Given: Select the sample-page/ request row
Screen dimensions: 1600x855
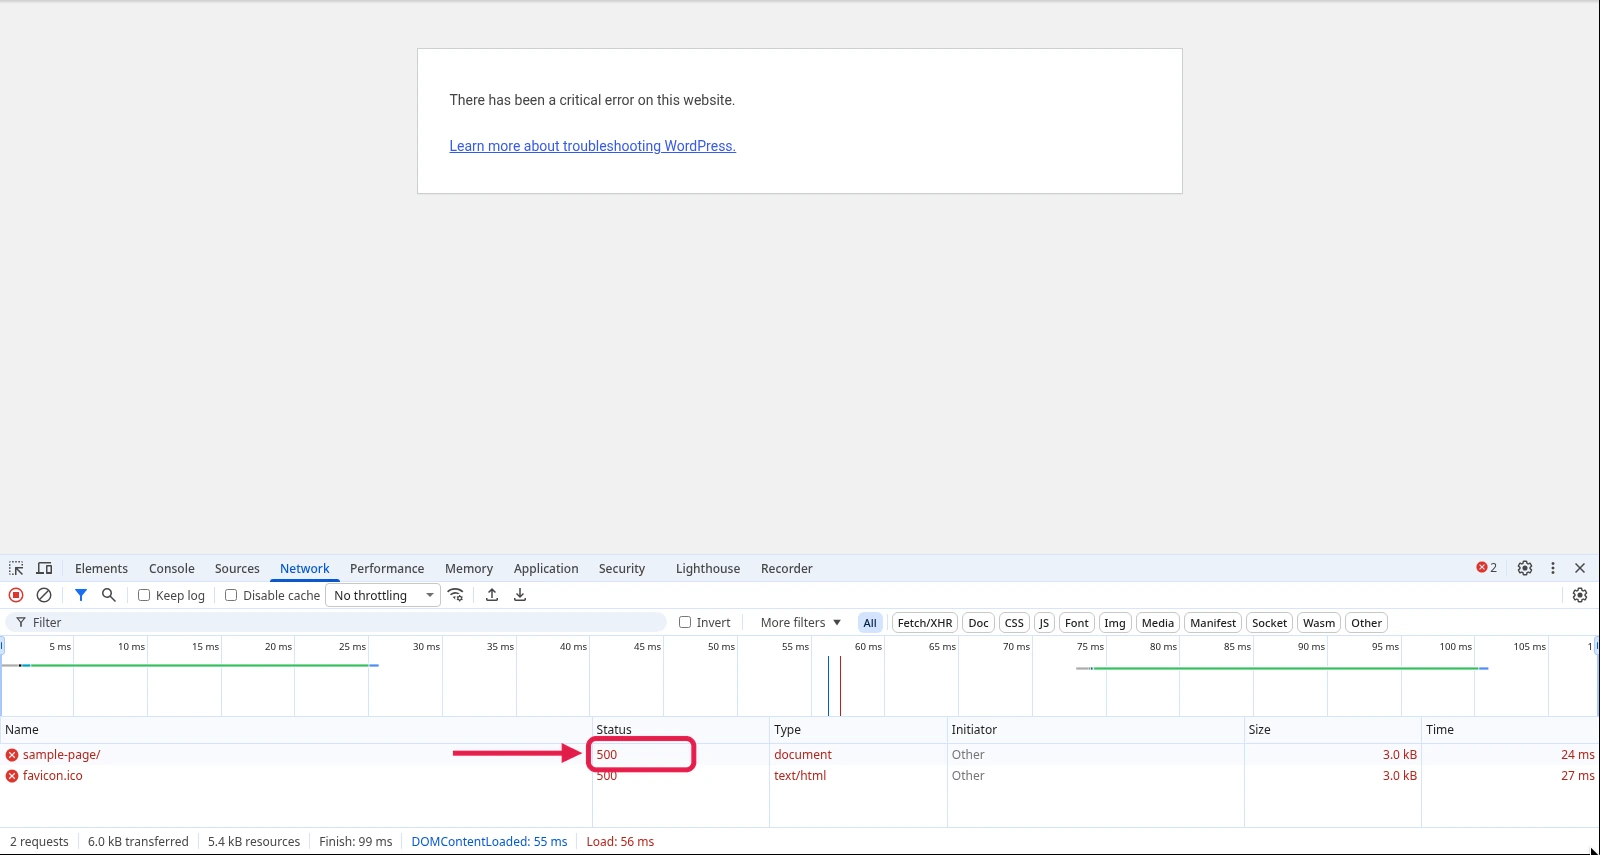Looking at the screenshot, I should pos(800,755).
